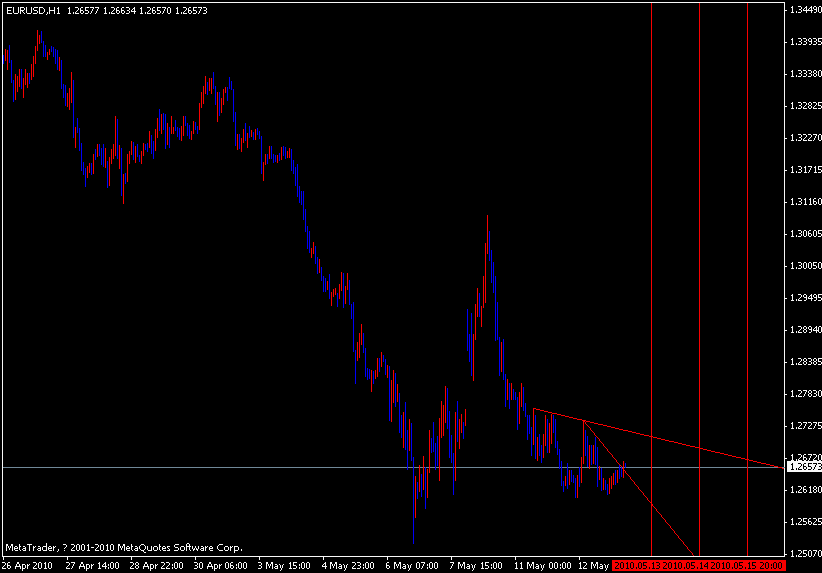Click time axis label 6 May 07:00
Screen dimensions: 822x573
pos(412,566)
